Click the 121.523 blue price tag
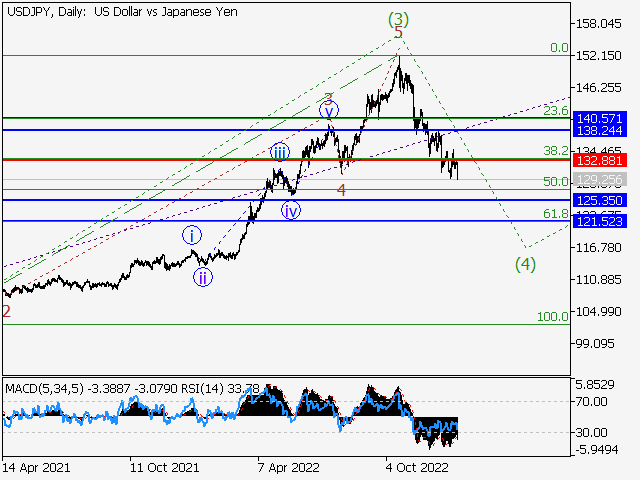 tap(600, 221)
